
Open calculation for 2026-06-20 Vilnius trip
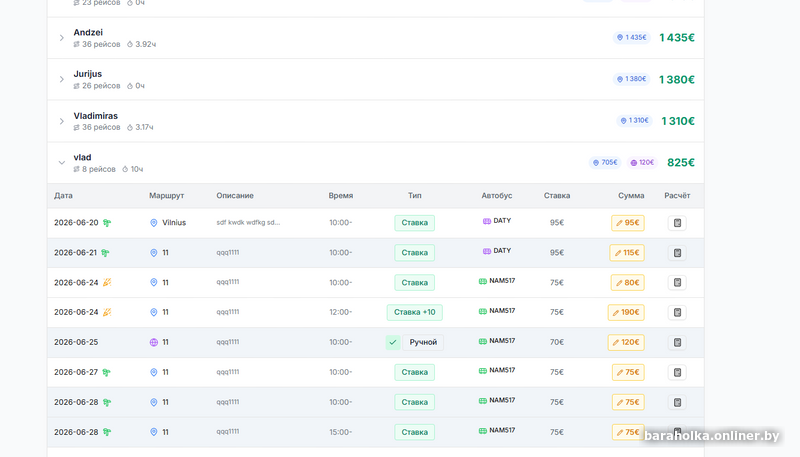coord(677,223)
